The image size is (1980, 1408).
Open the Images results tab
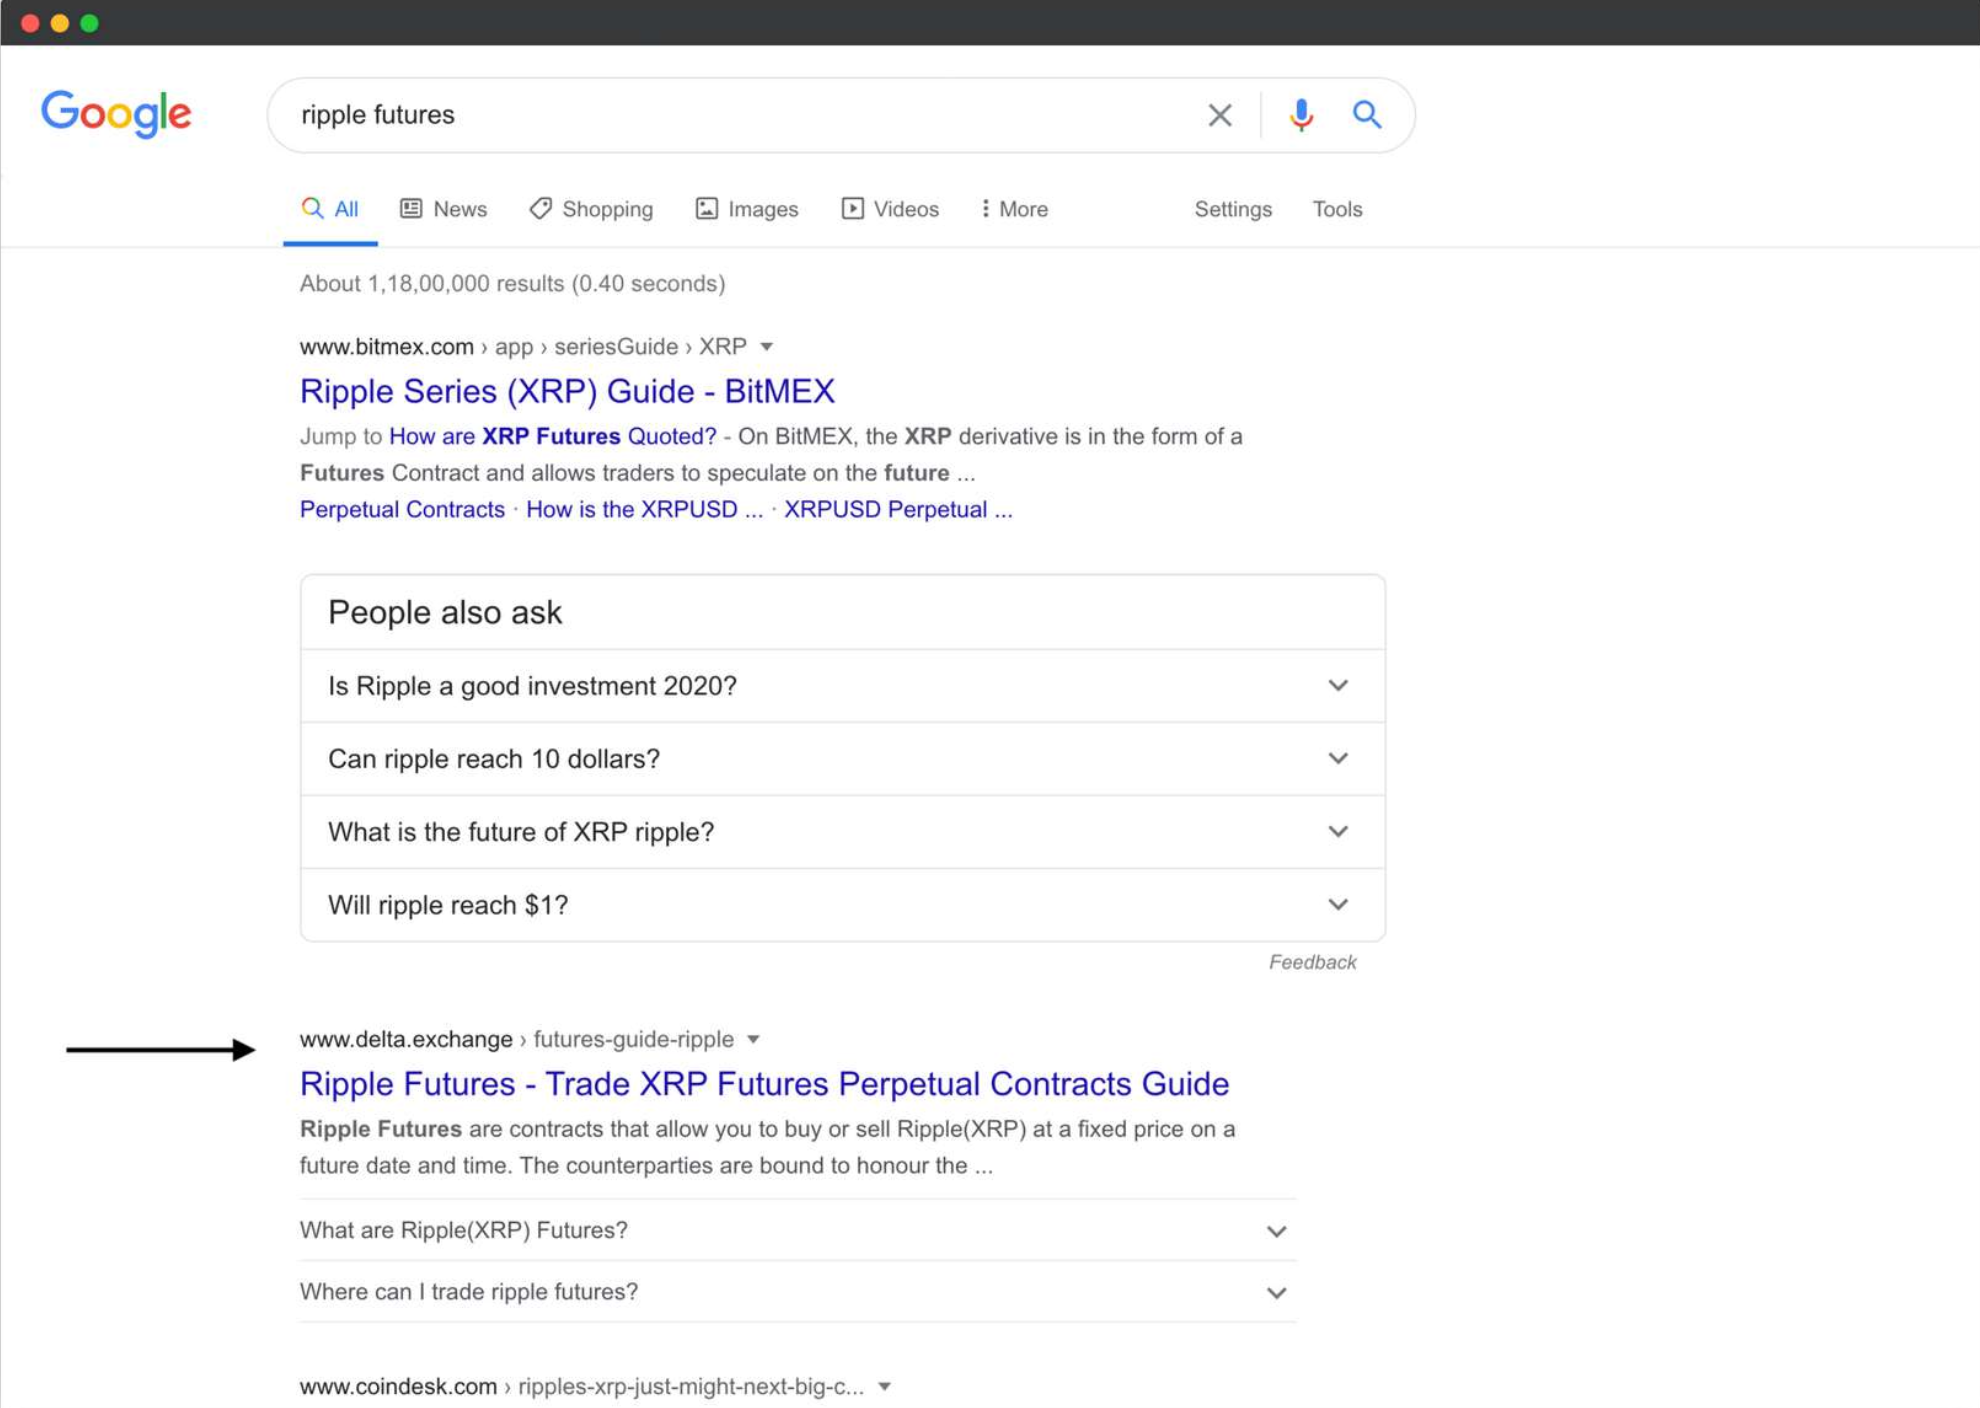coord(747,209)
